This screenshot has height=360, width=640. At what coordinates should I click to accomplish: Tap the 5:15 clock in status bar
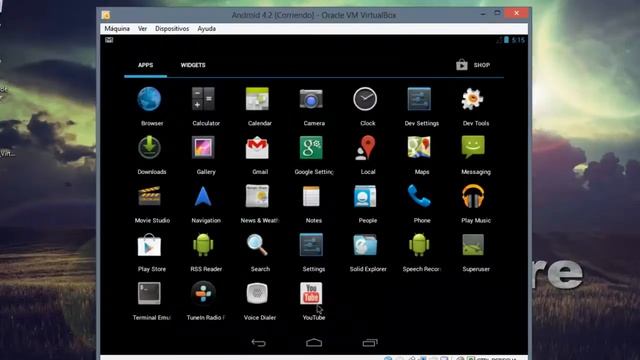pyautogui.click(x=518, y=40)
